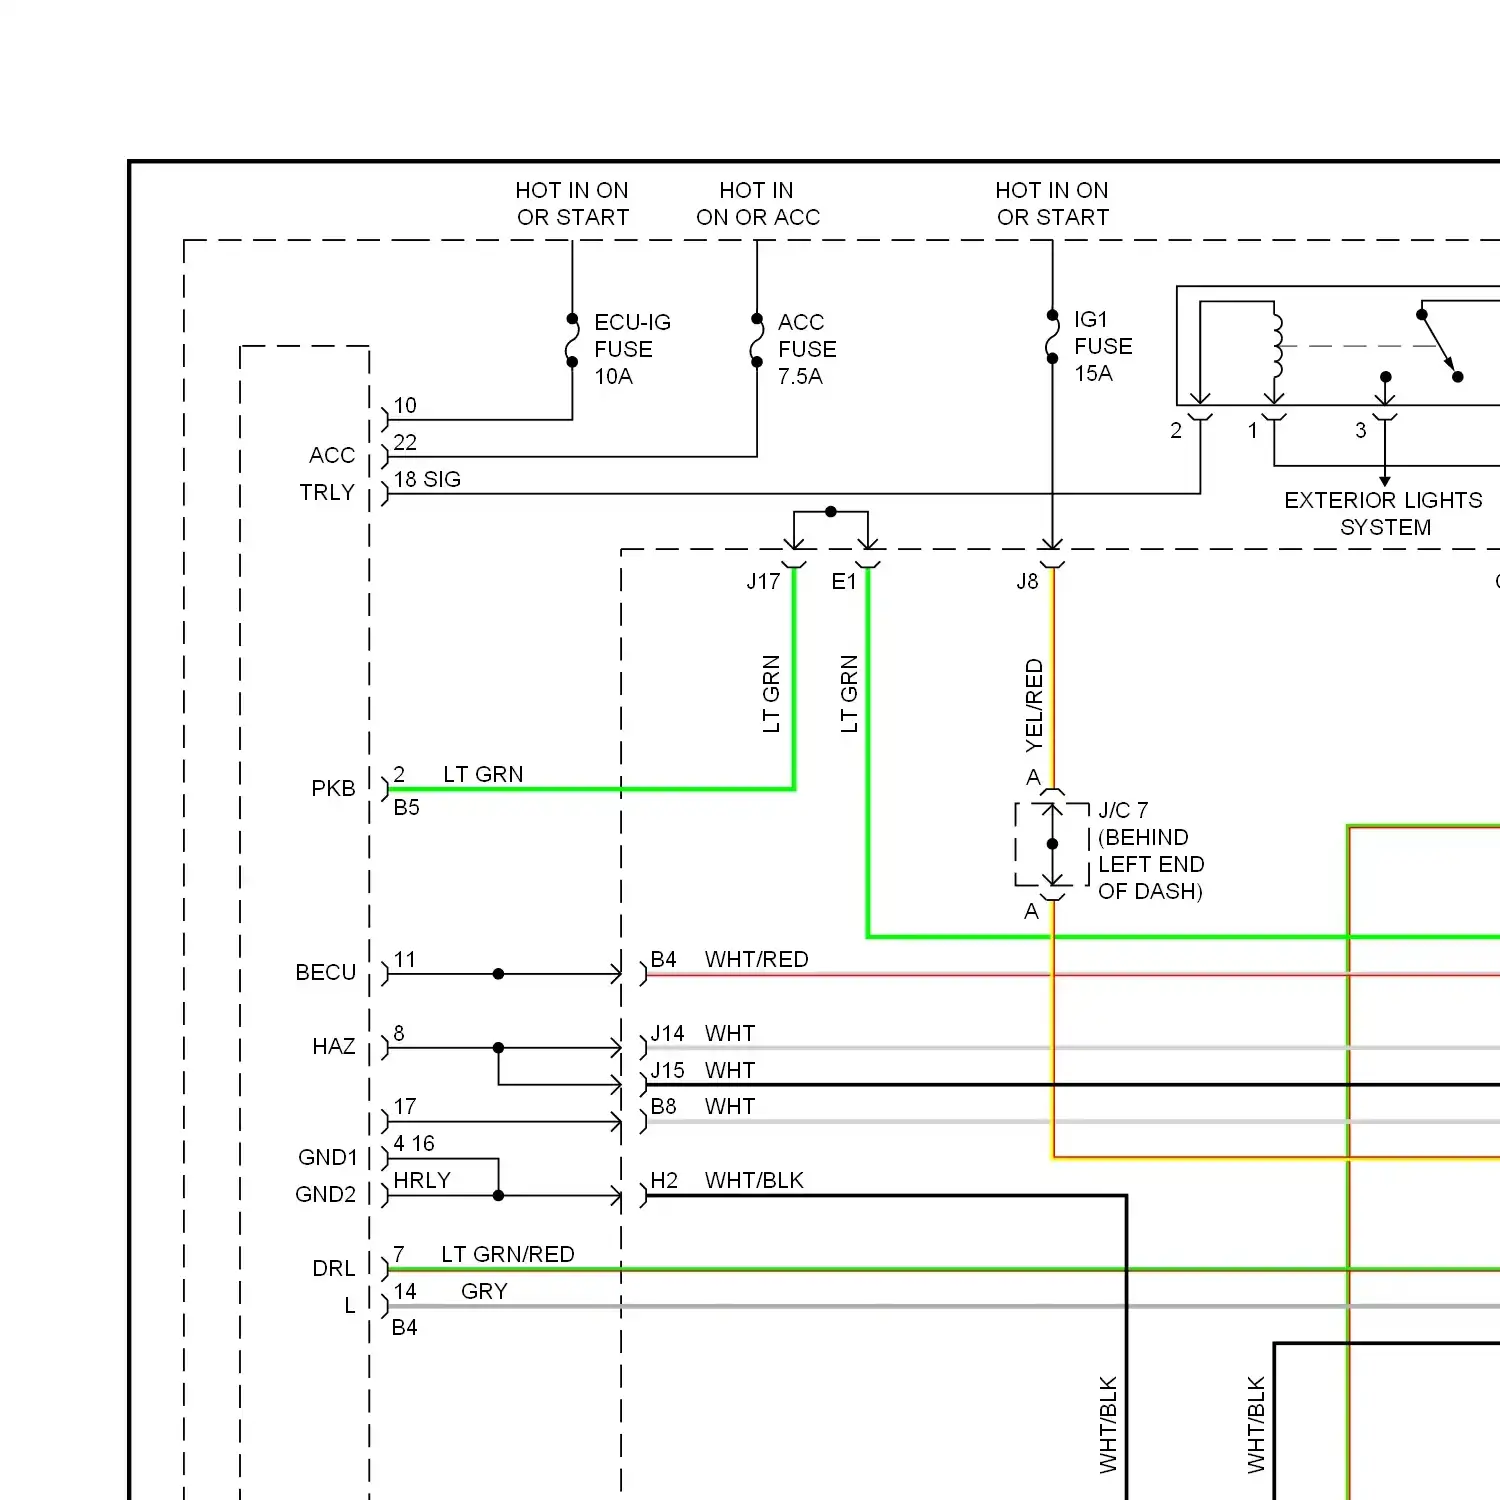Click the H2 connector label
The height and width of the screenshot is (1500, 1500).
point(664,1180)
